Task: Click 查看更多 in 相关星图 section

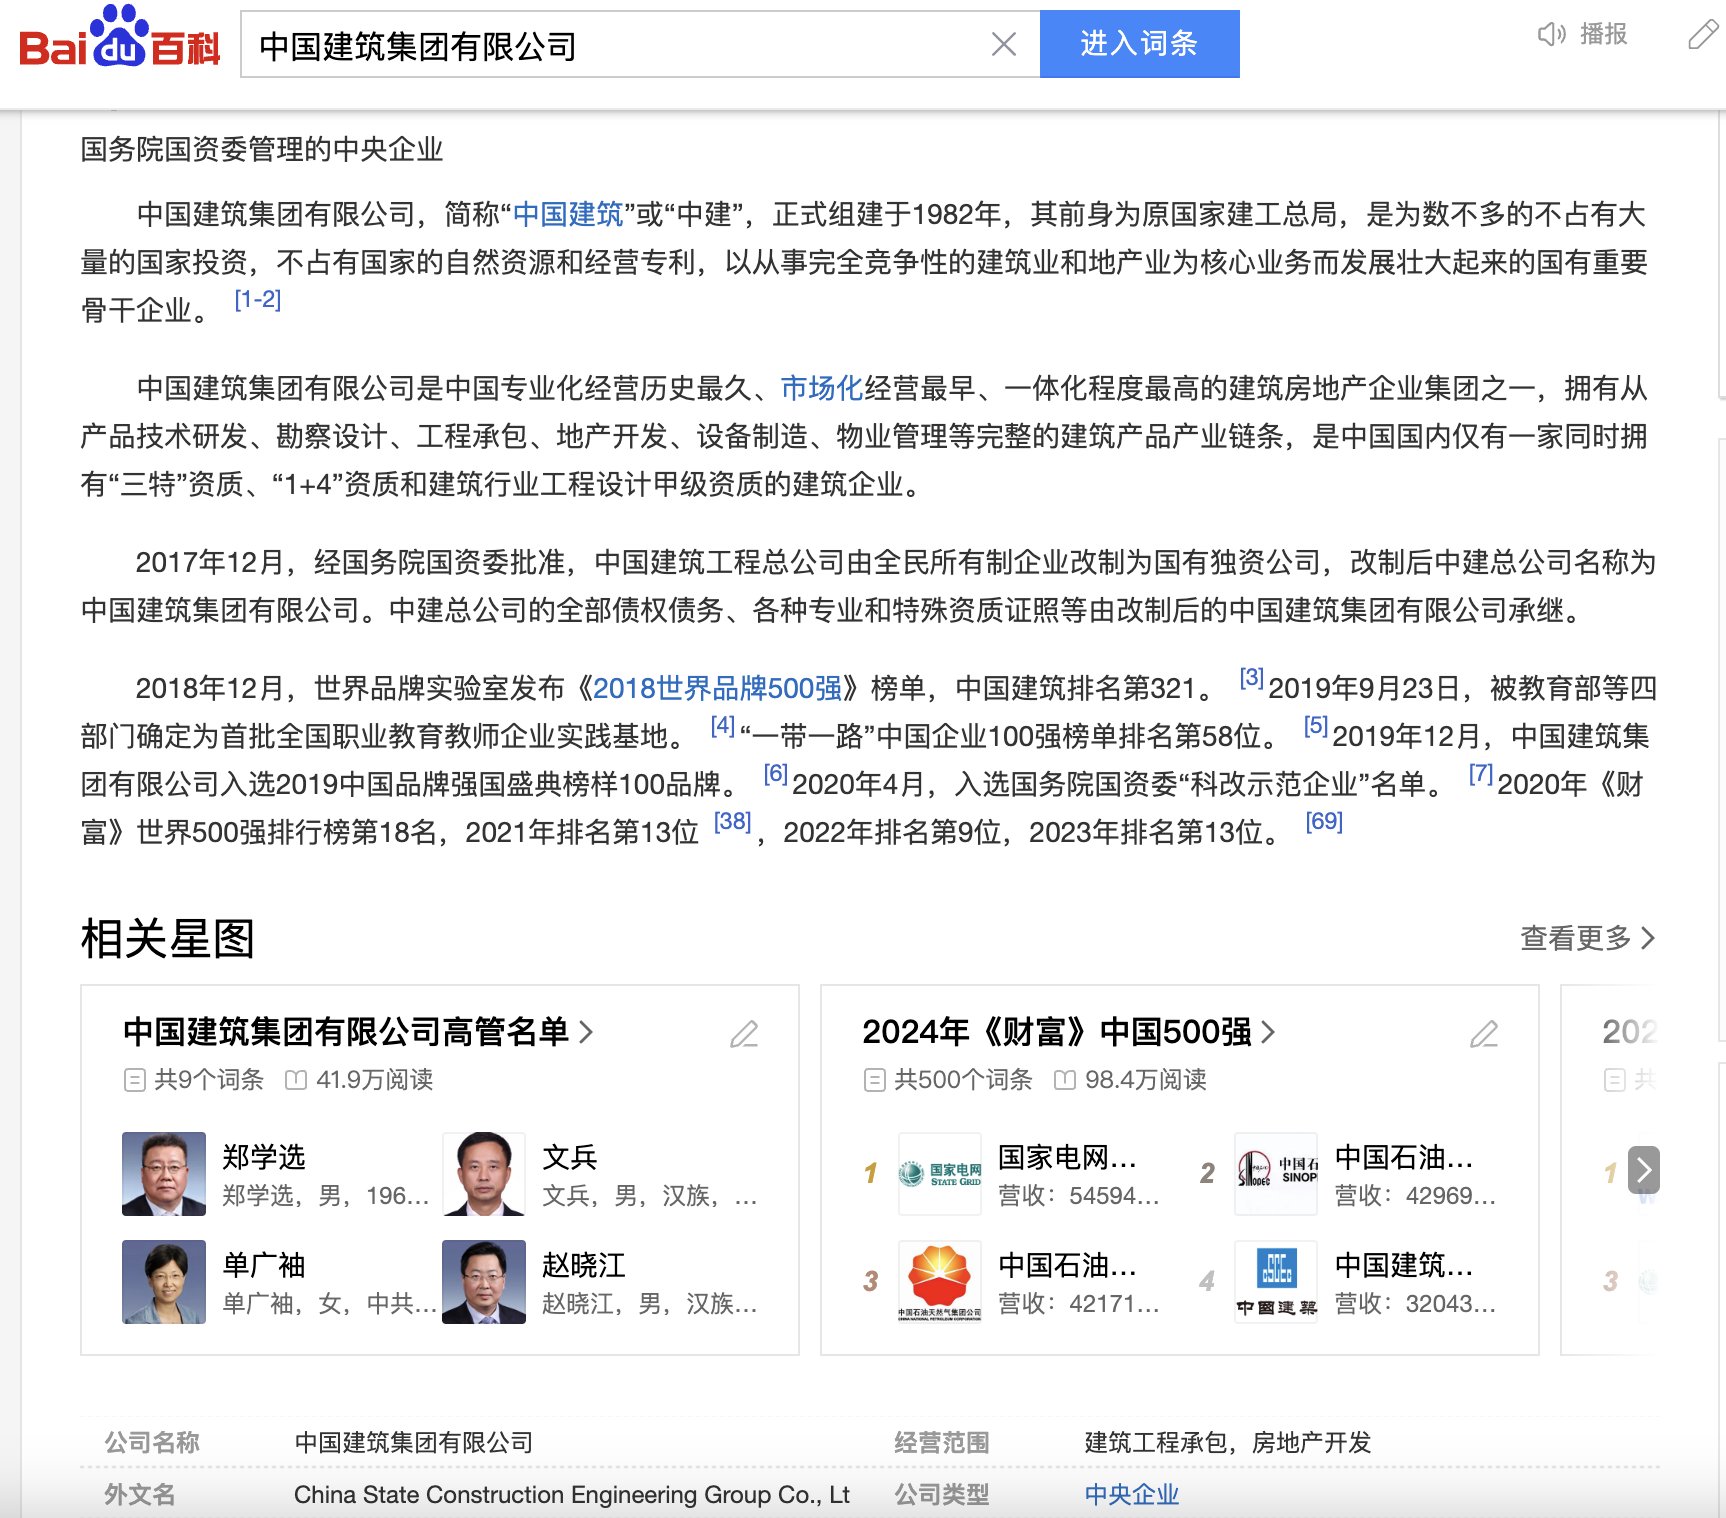Action: (x=1588, y=938)
